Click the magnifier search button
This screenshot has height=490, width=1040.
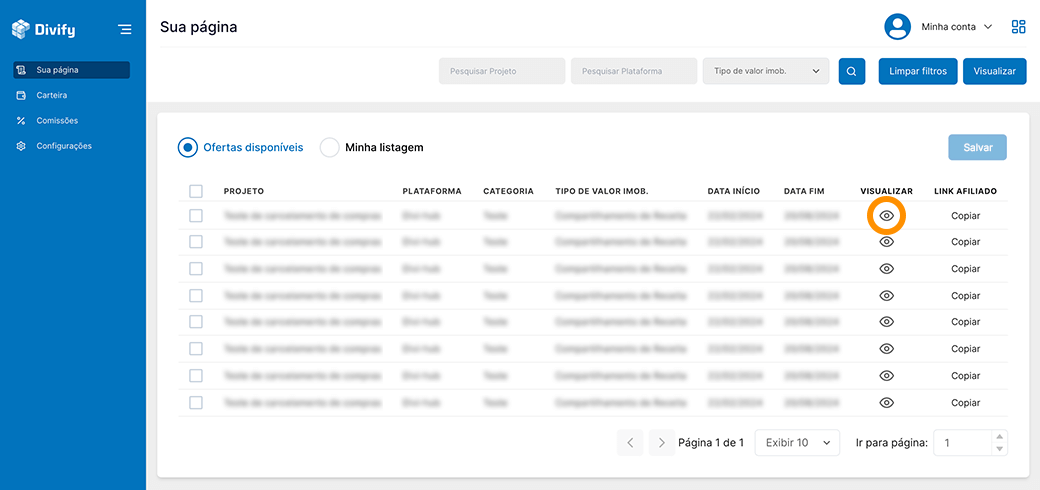852,71
